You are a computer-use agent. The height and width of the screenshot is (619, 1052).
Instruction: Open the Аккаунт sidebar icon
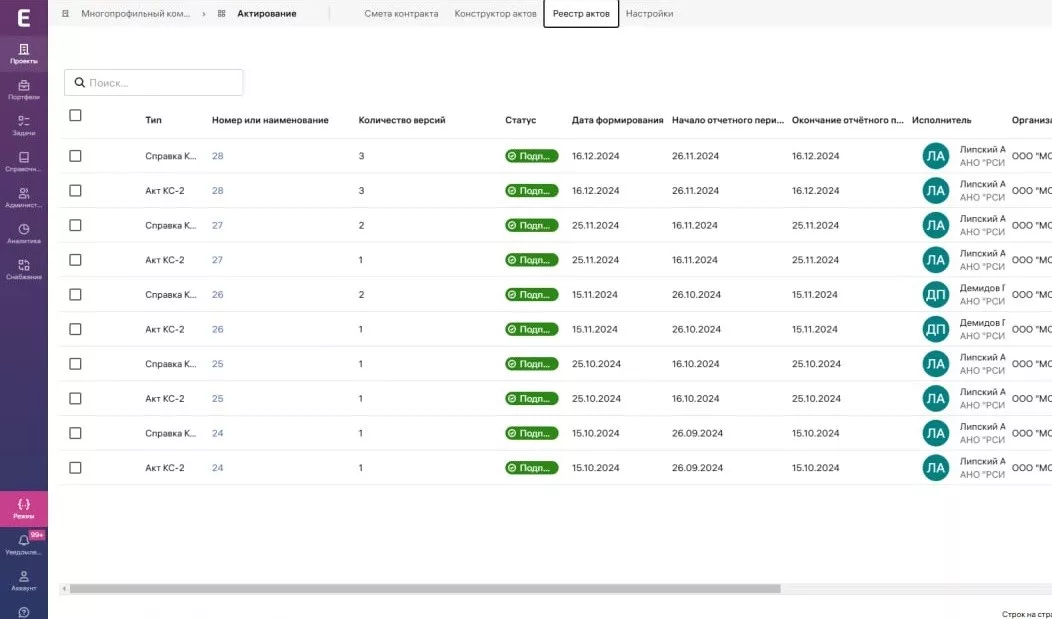(24, 580)
